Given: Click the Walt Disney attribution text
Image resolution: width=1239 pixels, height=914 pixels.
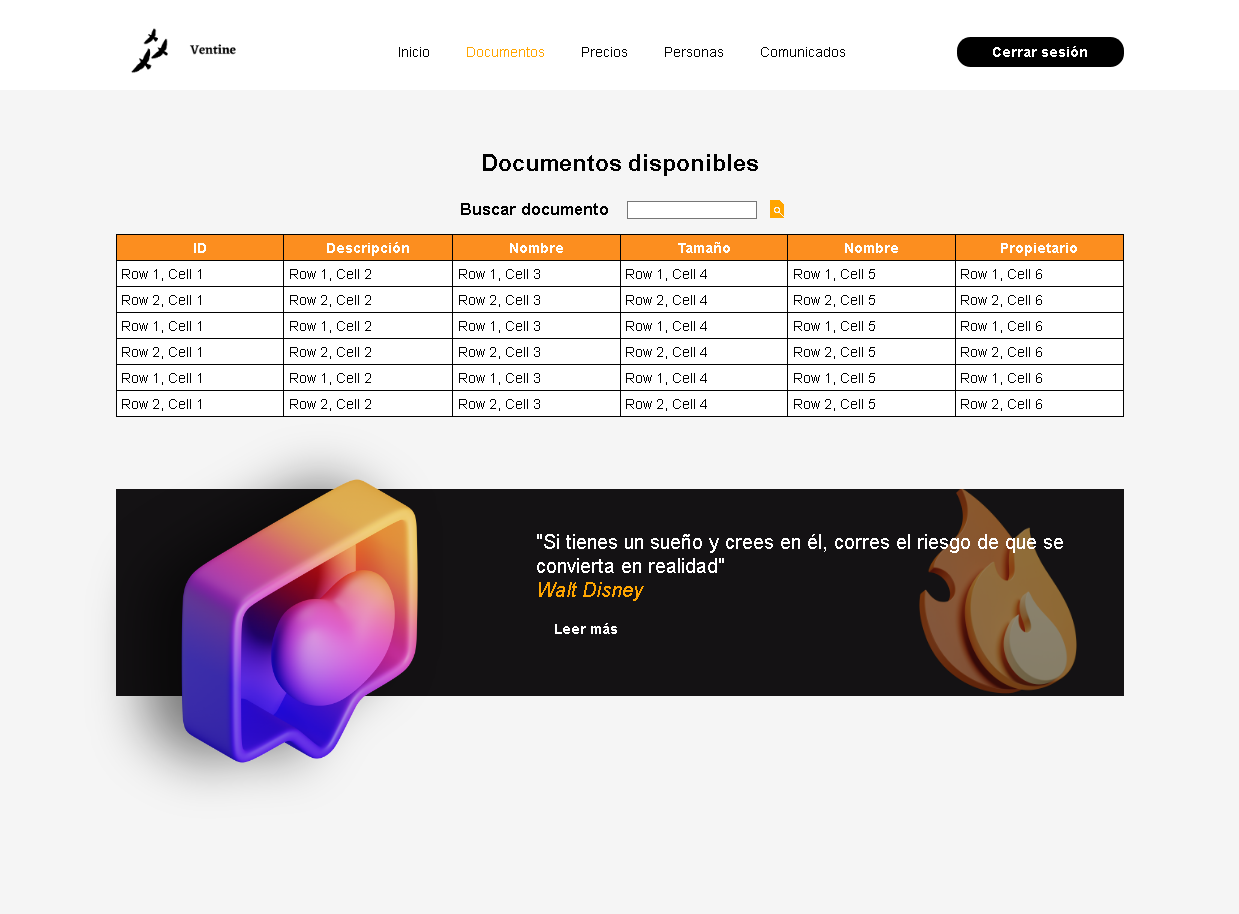Looking at the screenshot, I should (x=590, y=590).
